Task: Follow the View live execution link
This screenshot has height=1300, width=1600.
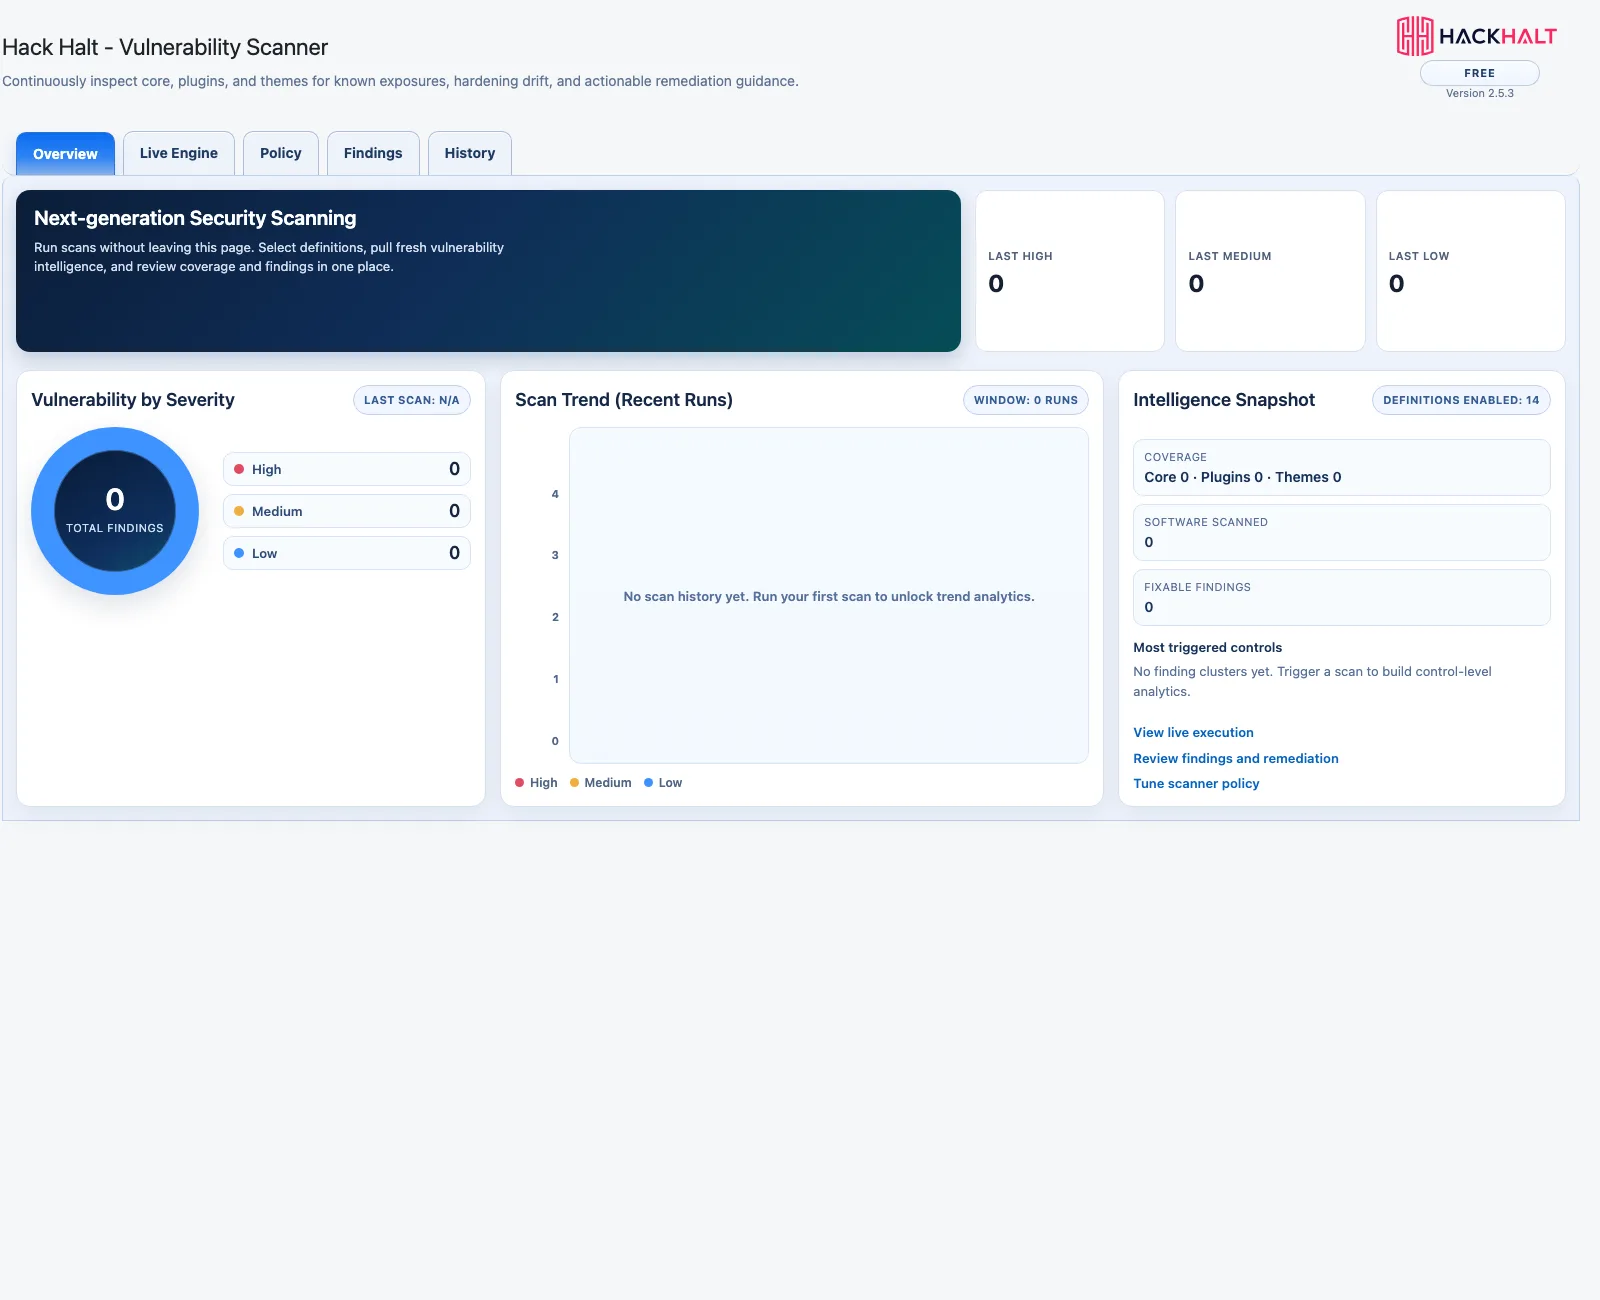Action: tap(1193, 732)
